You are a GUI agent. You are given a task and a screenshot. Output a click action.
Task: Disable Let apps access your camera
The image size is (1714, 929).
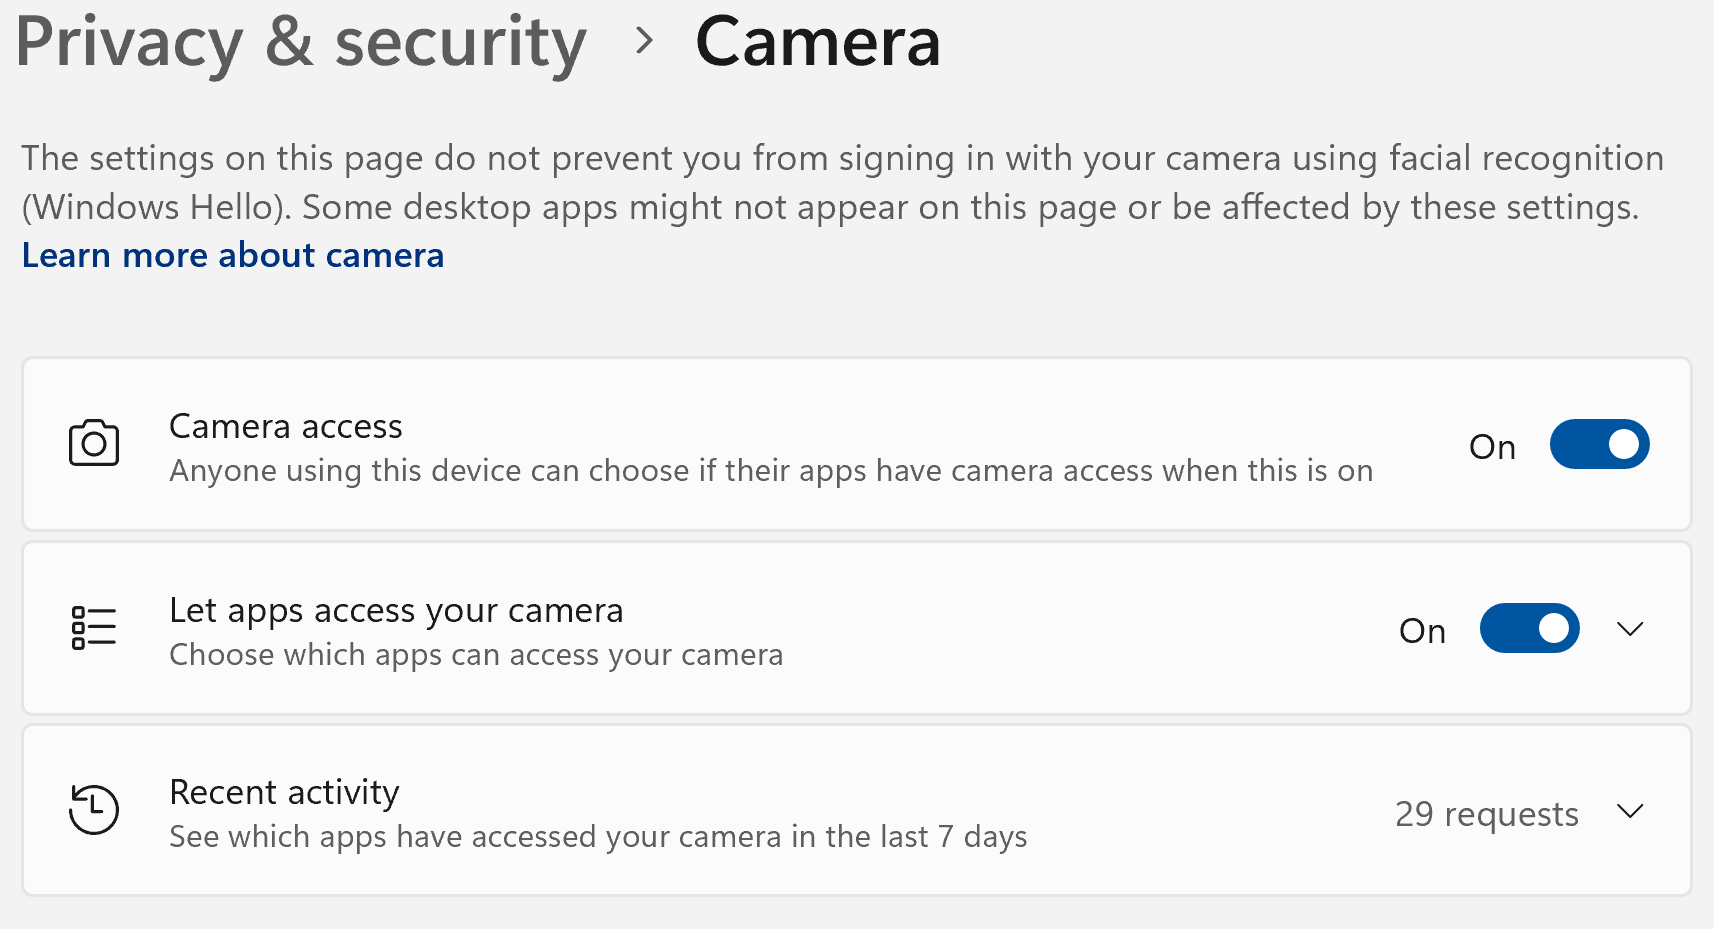(1529, 628)
